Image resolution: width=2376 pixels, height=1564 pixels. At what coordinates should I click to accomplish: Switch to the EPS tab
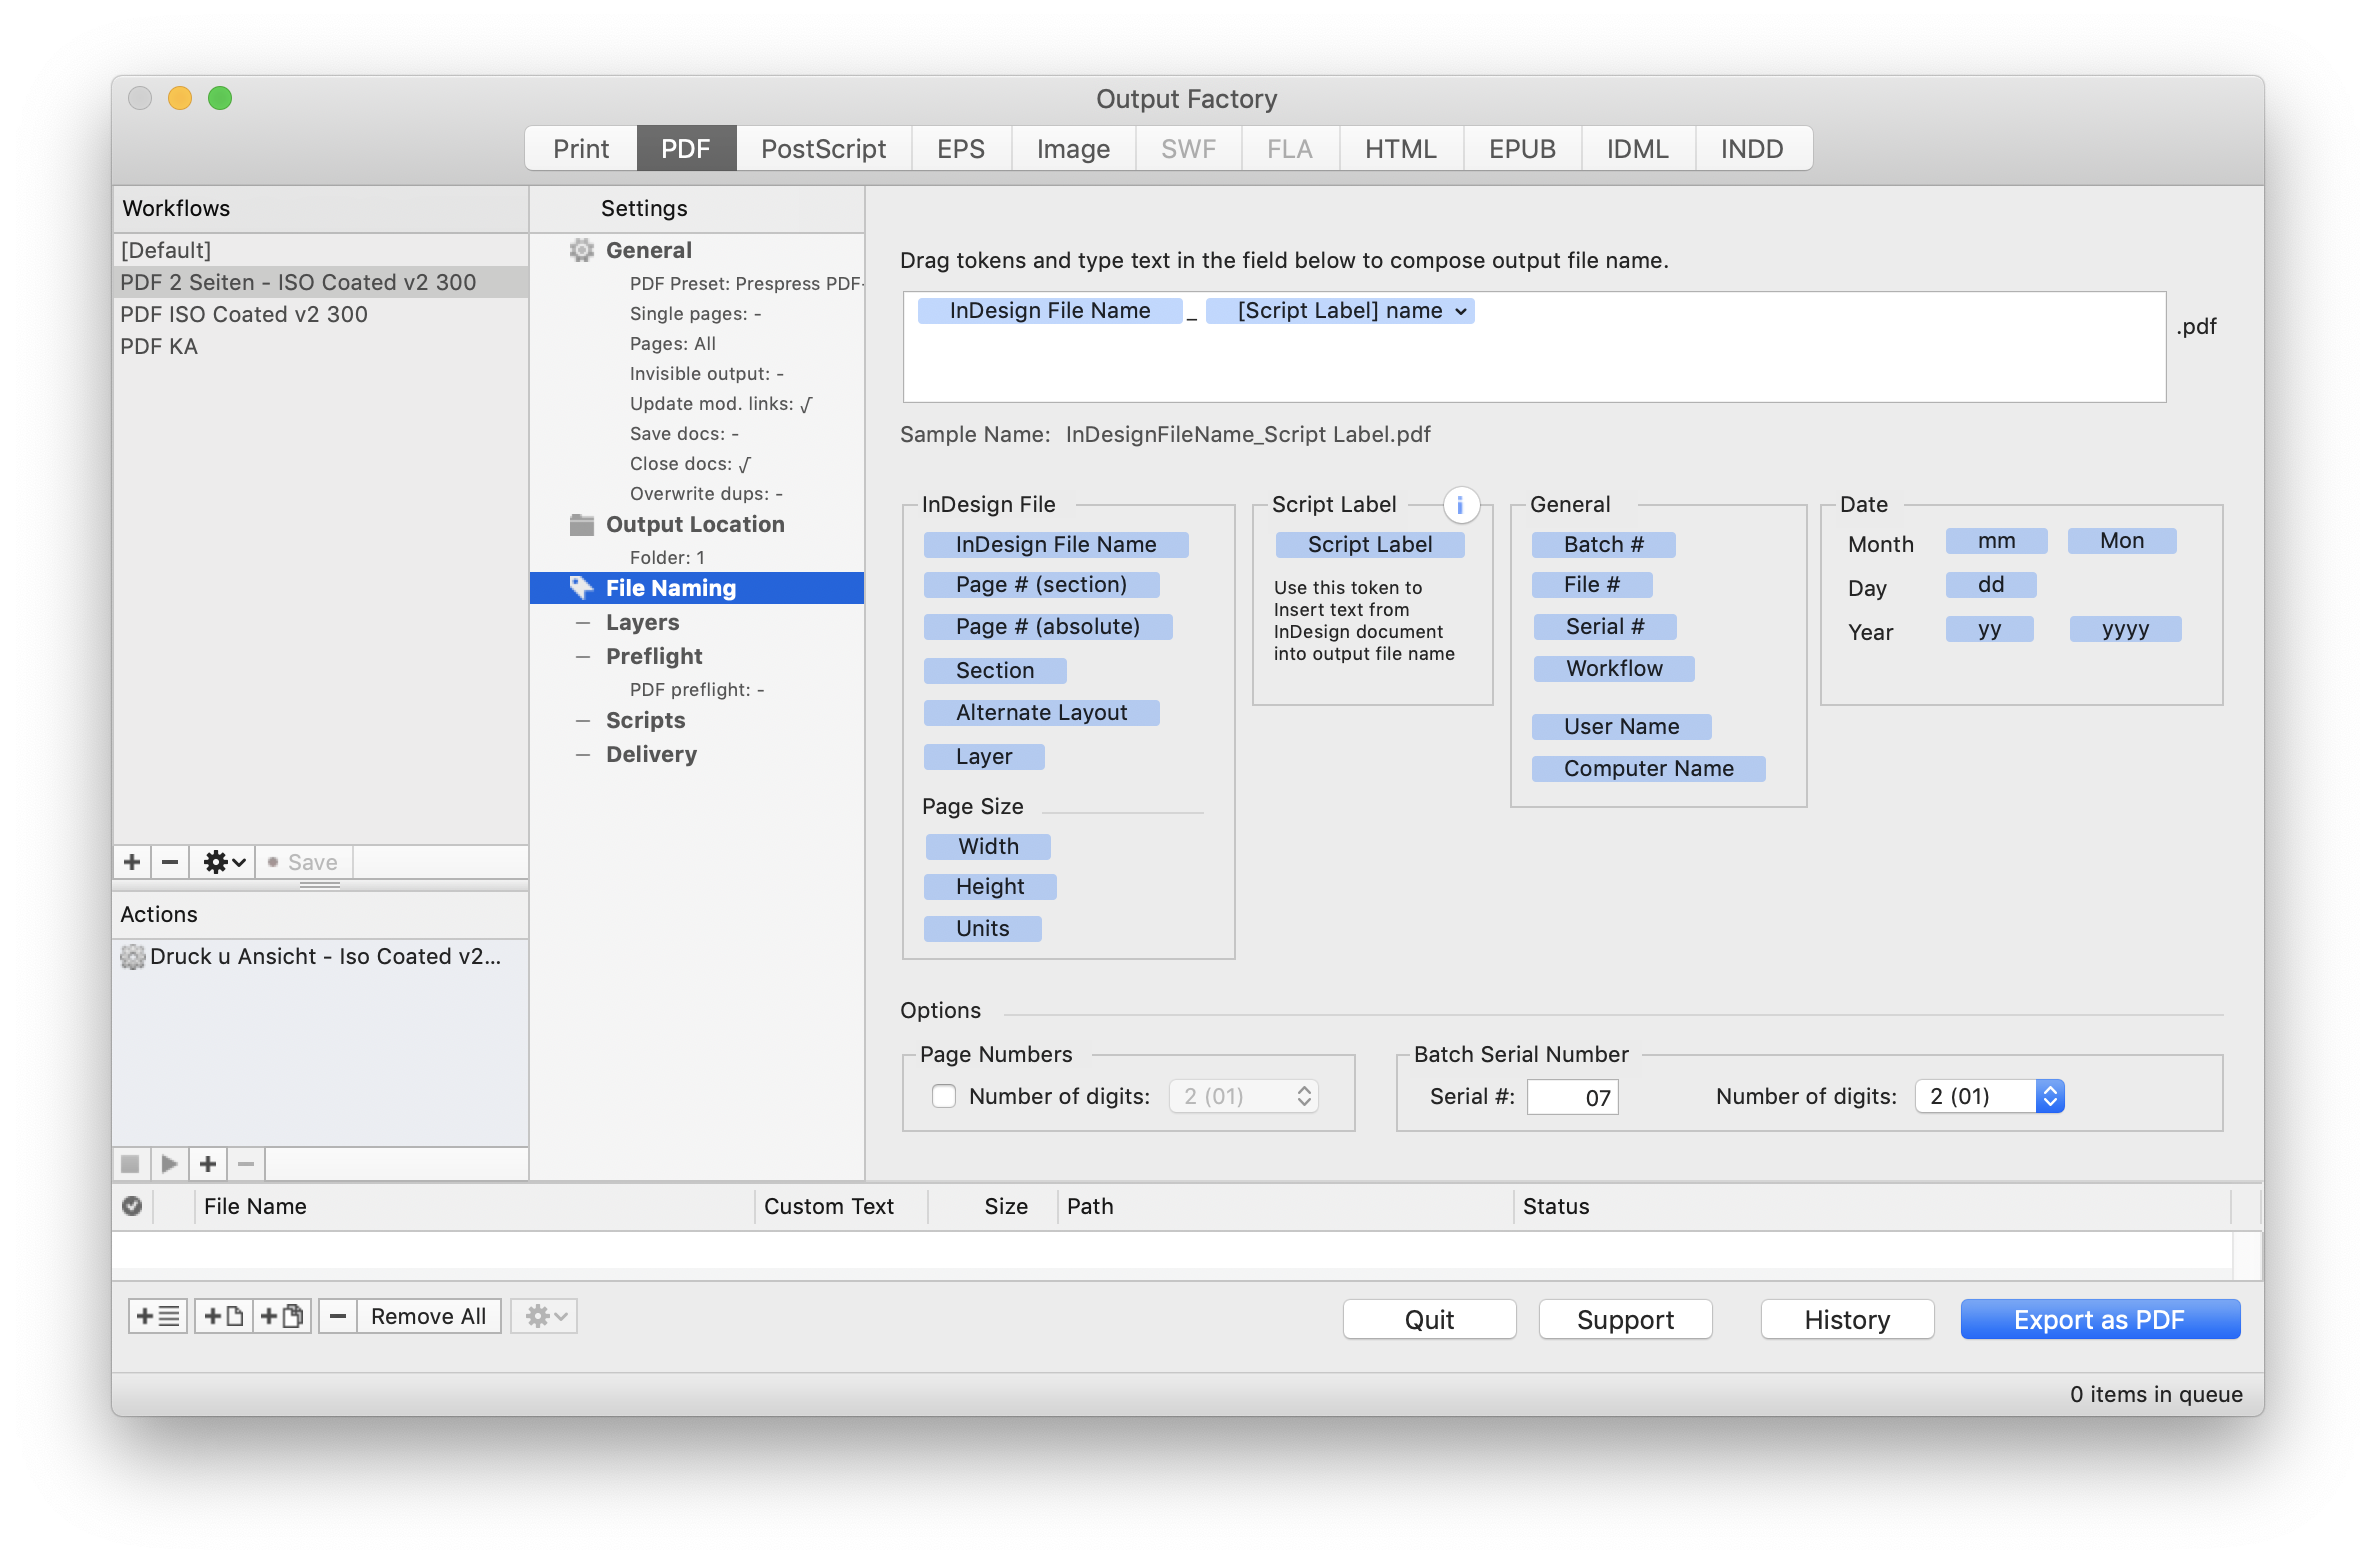(x=961, y=149)
